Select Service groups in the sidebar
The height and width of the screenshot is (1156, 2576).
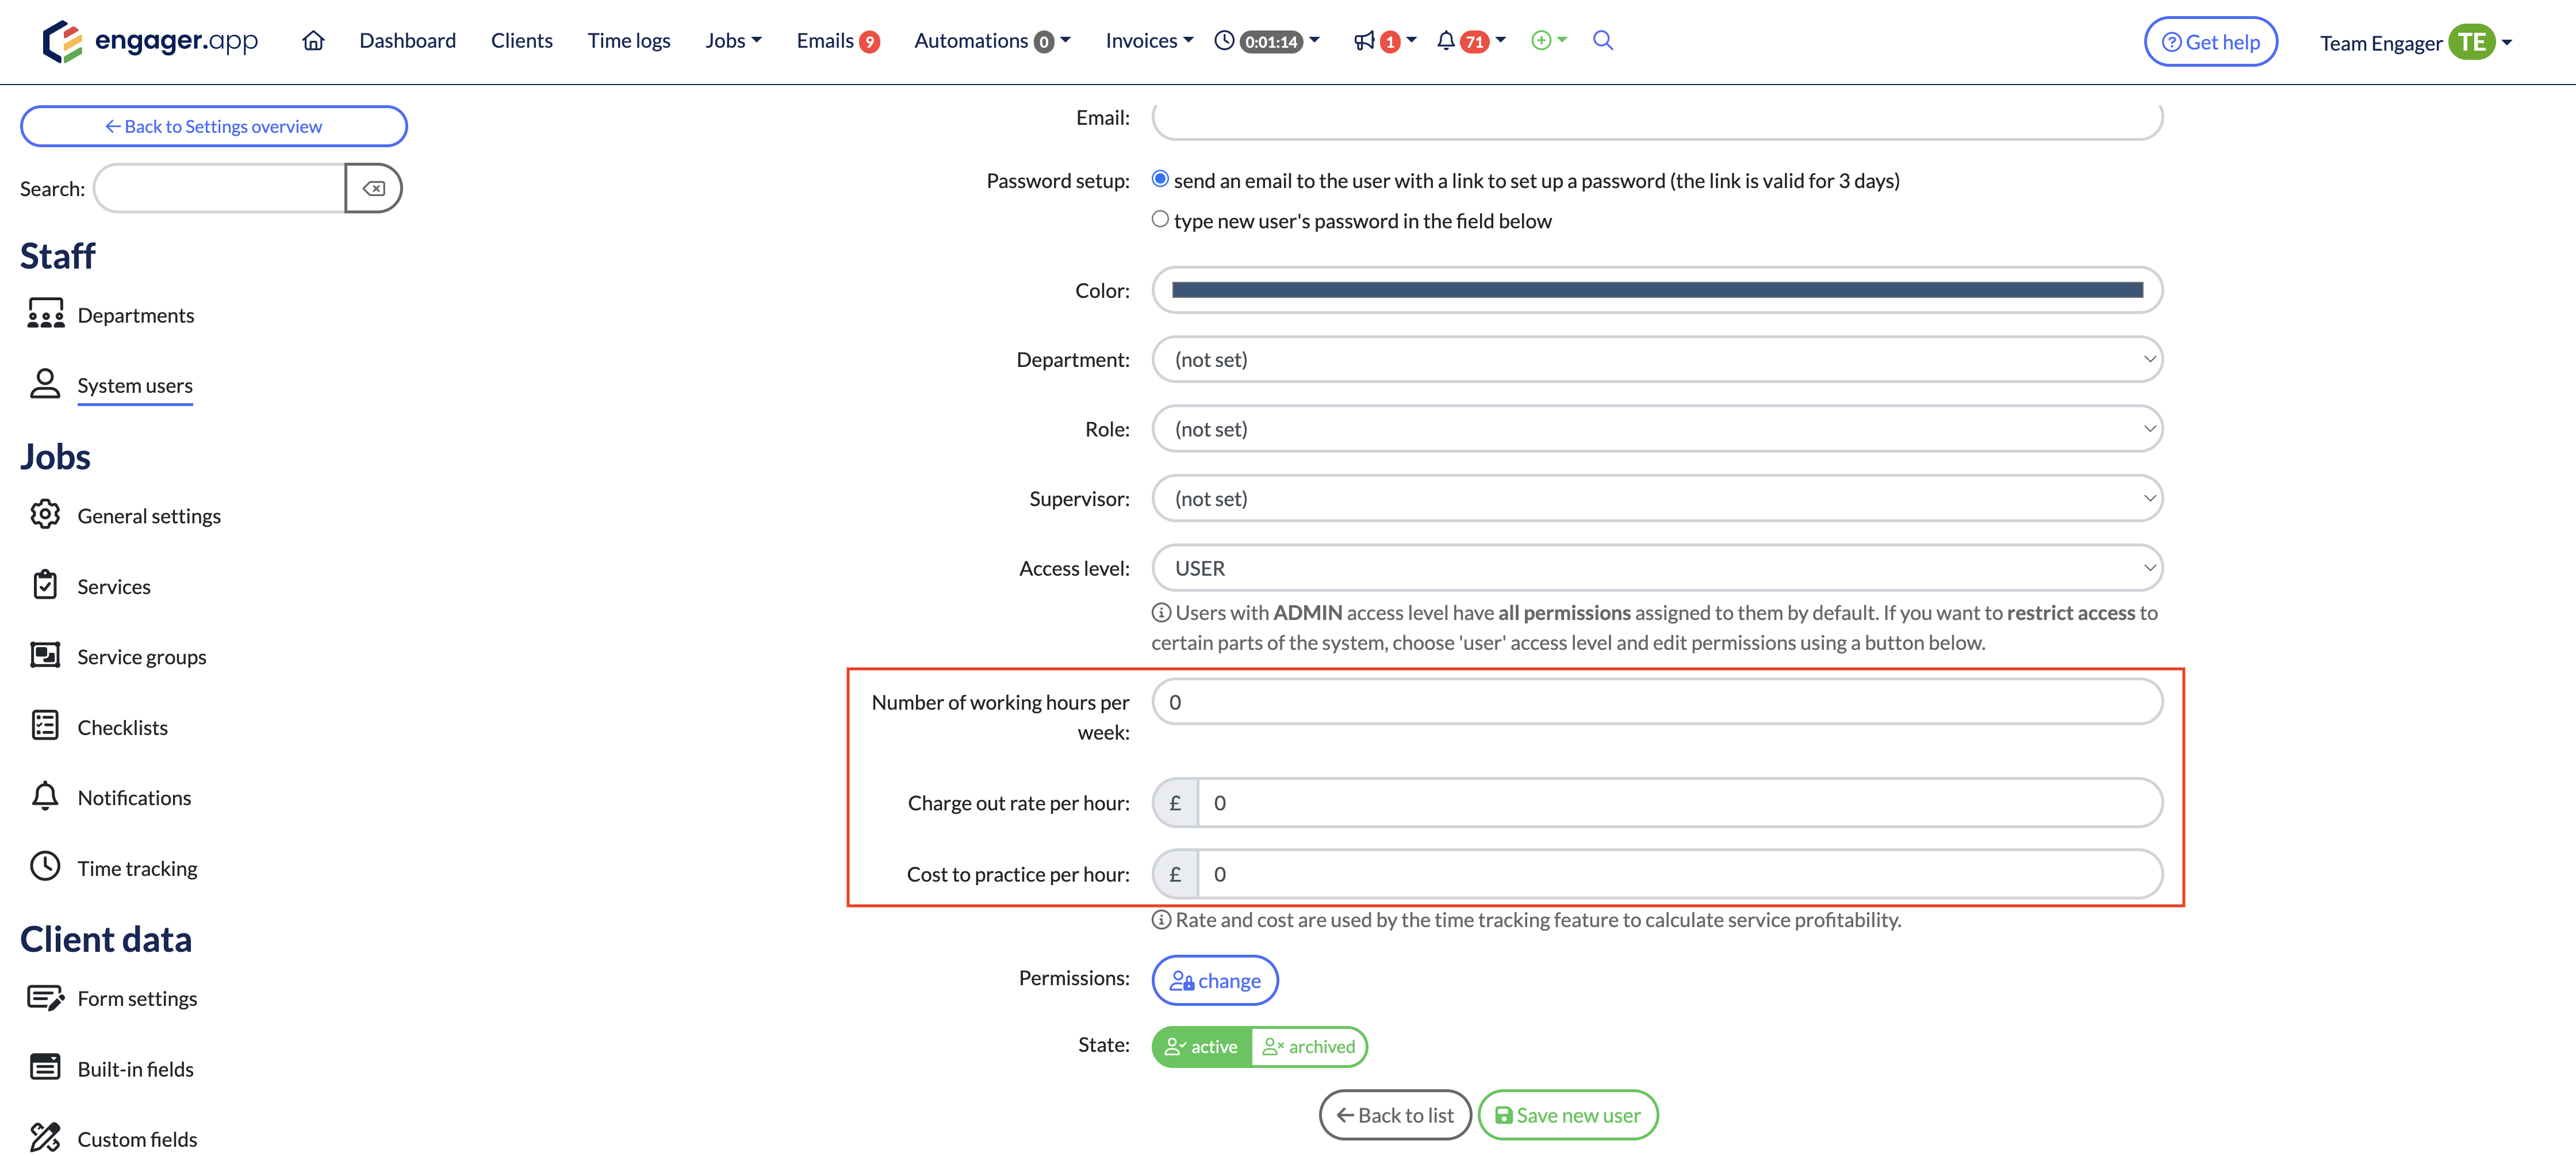(141, 657)
